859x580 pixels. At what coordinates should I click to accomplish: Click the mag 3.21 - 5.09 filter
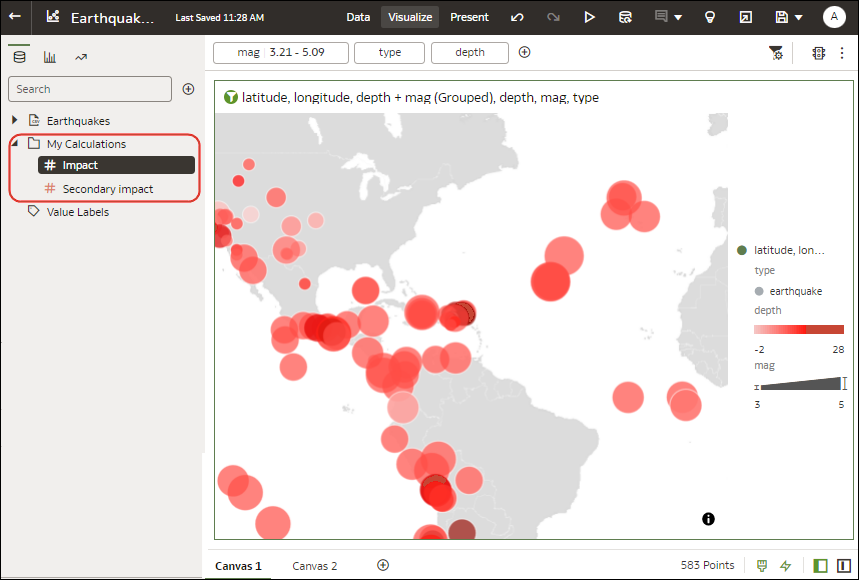pos(280,52)
